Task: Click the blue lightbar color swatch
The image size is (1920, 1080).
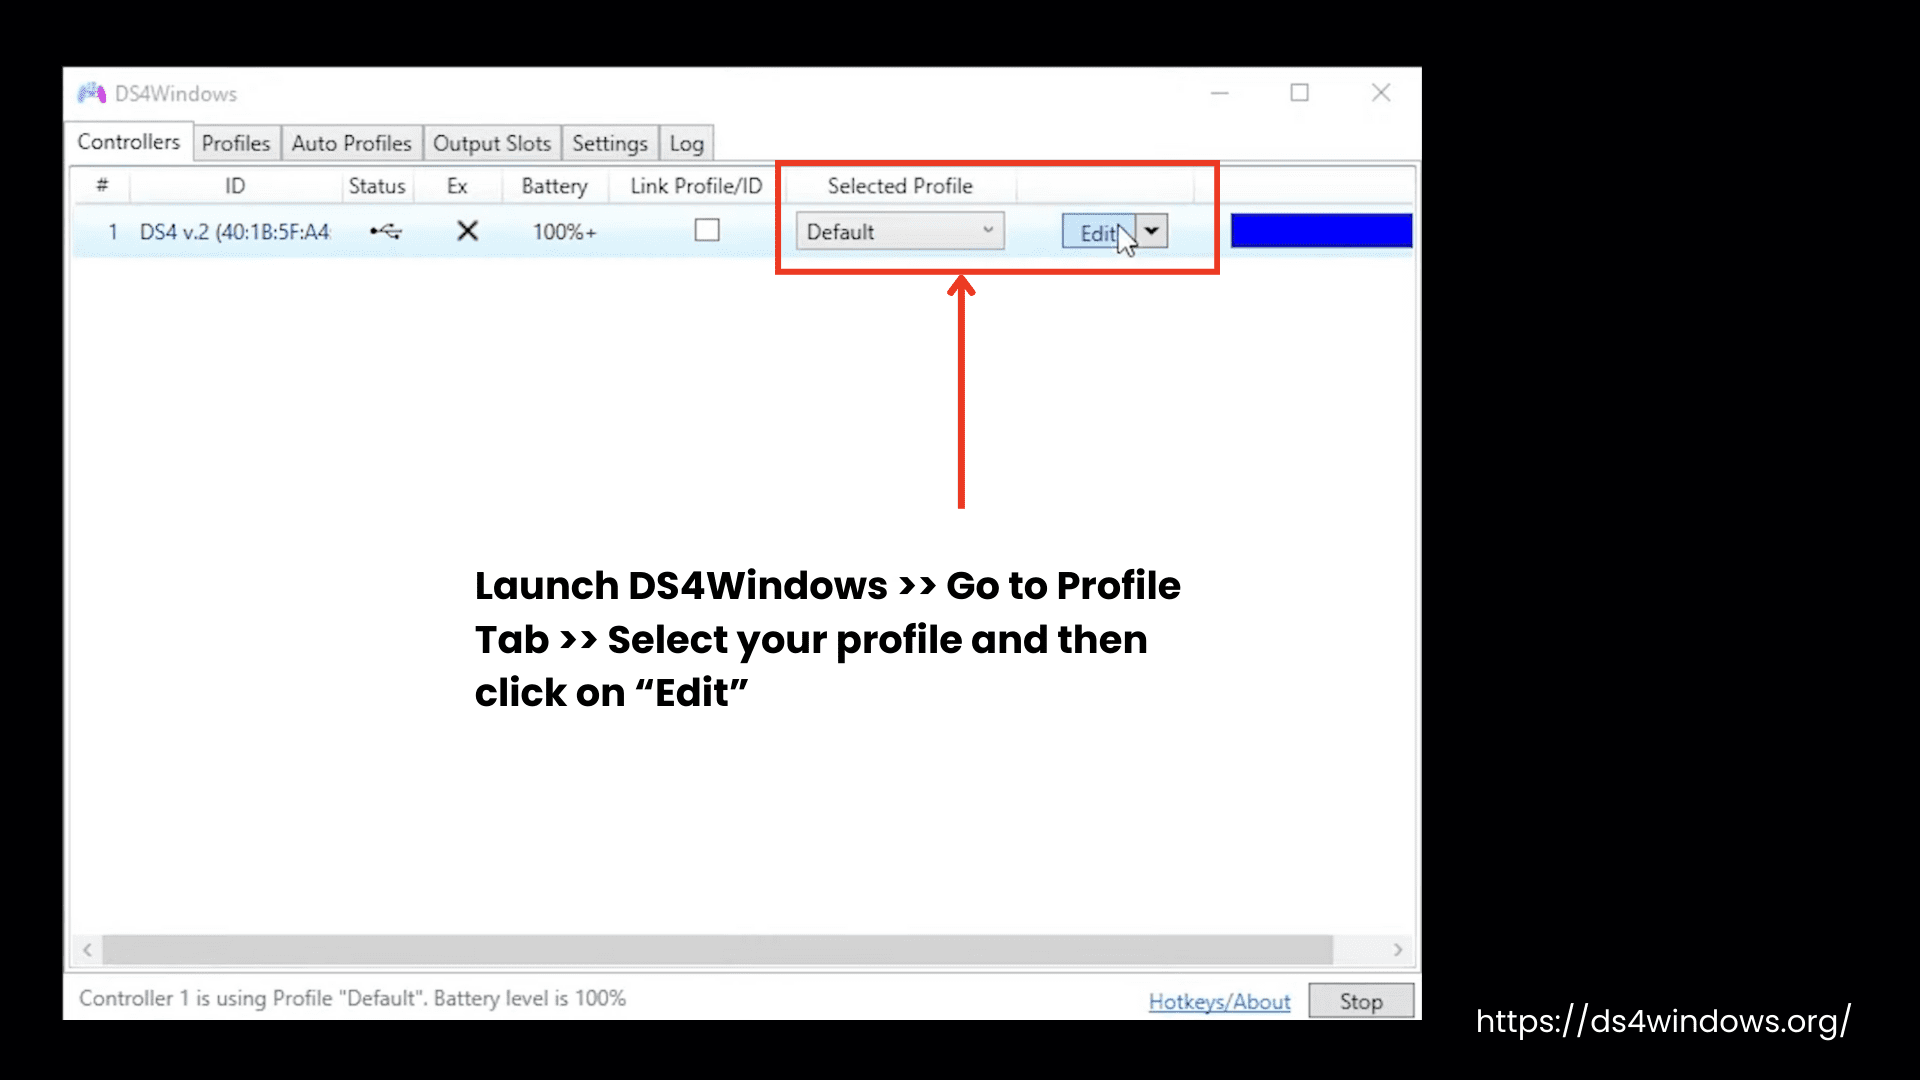Action: pyautogui.click(x=1321, y=230)
